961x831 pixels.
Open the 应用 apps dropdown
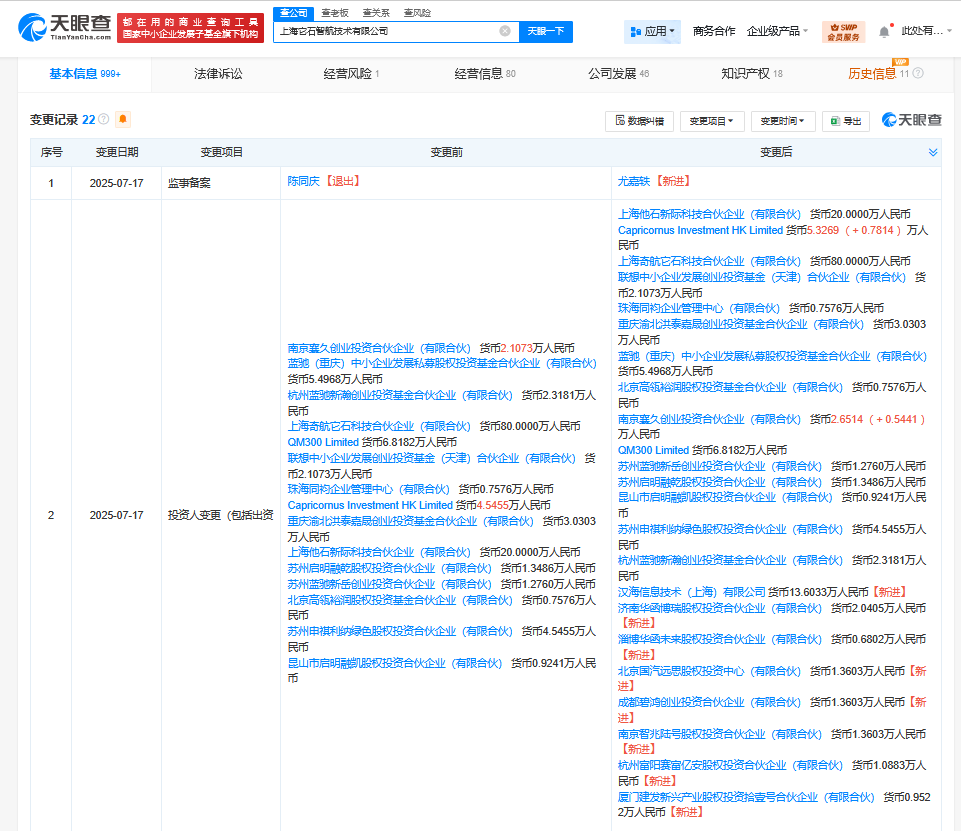(x=652, y=31)
